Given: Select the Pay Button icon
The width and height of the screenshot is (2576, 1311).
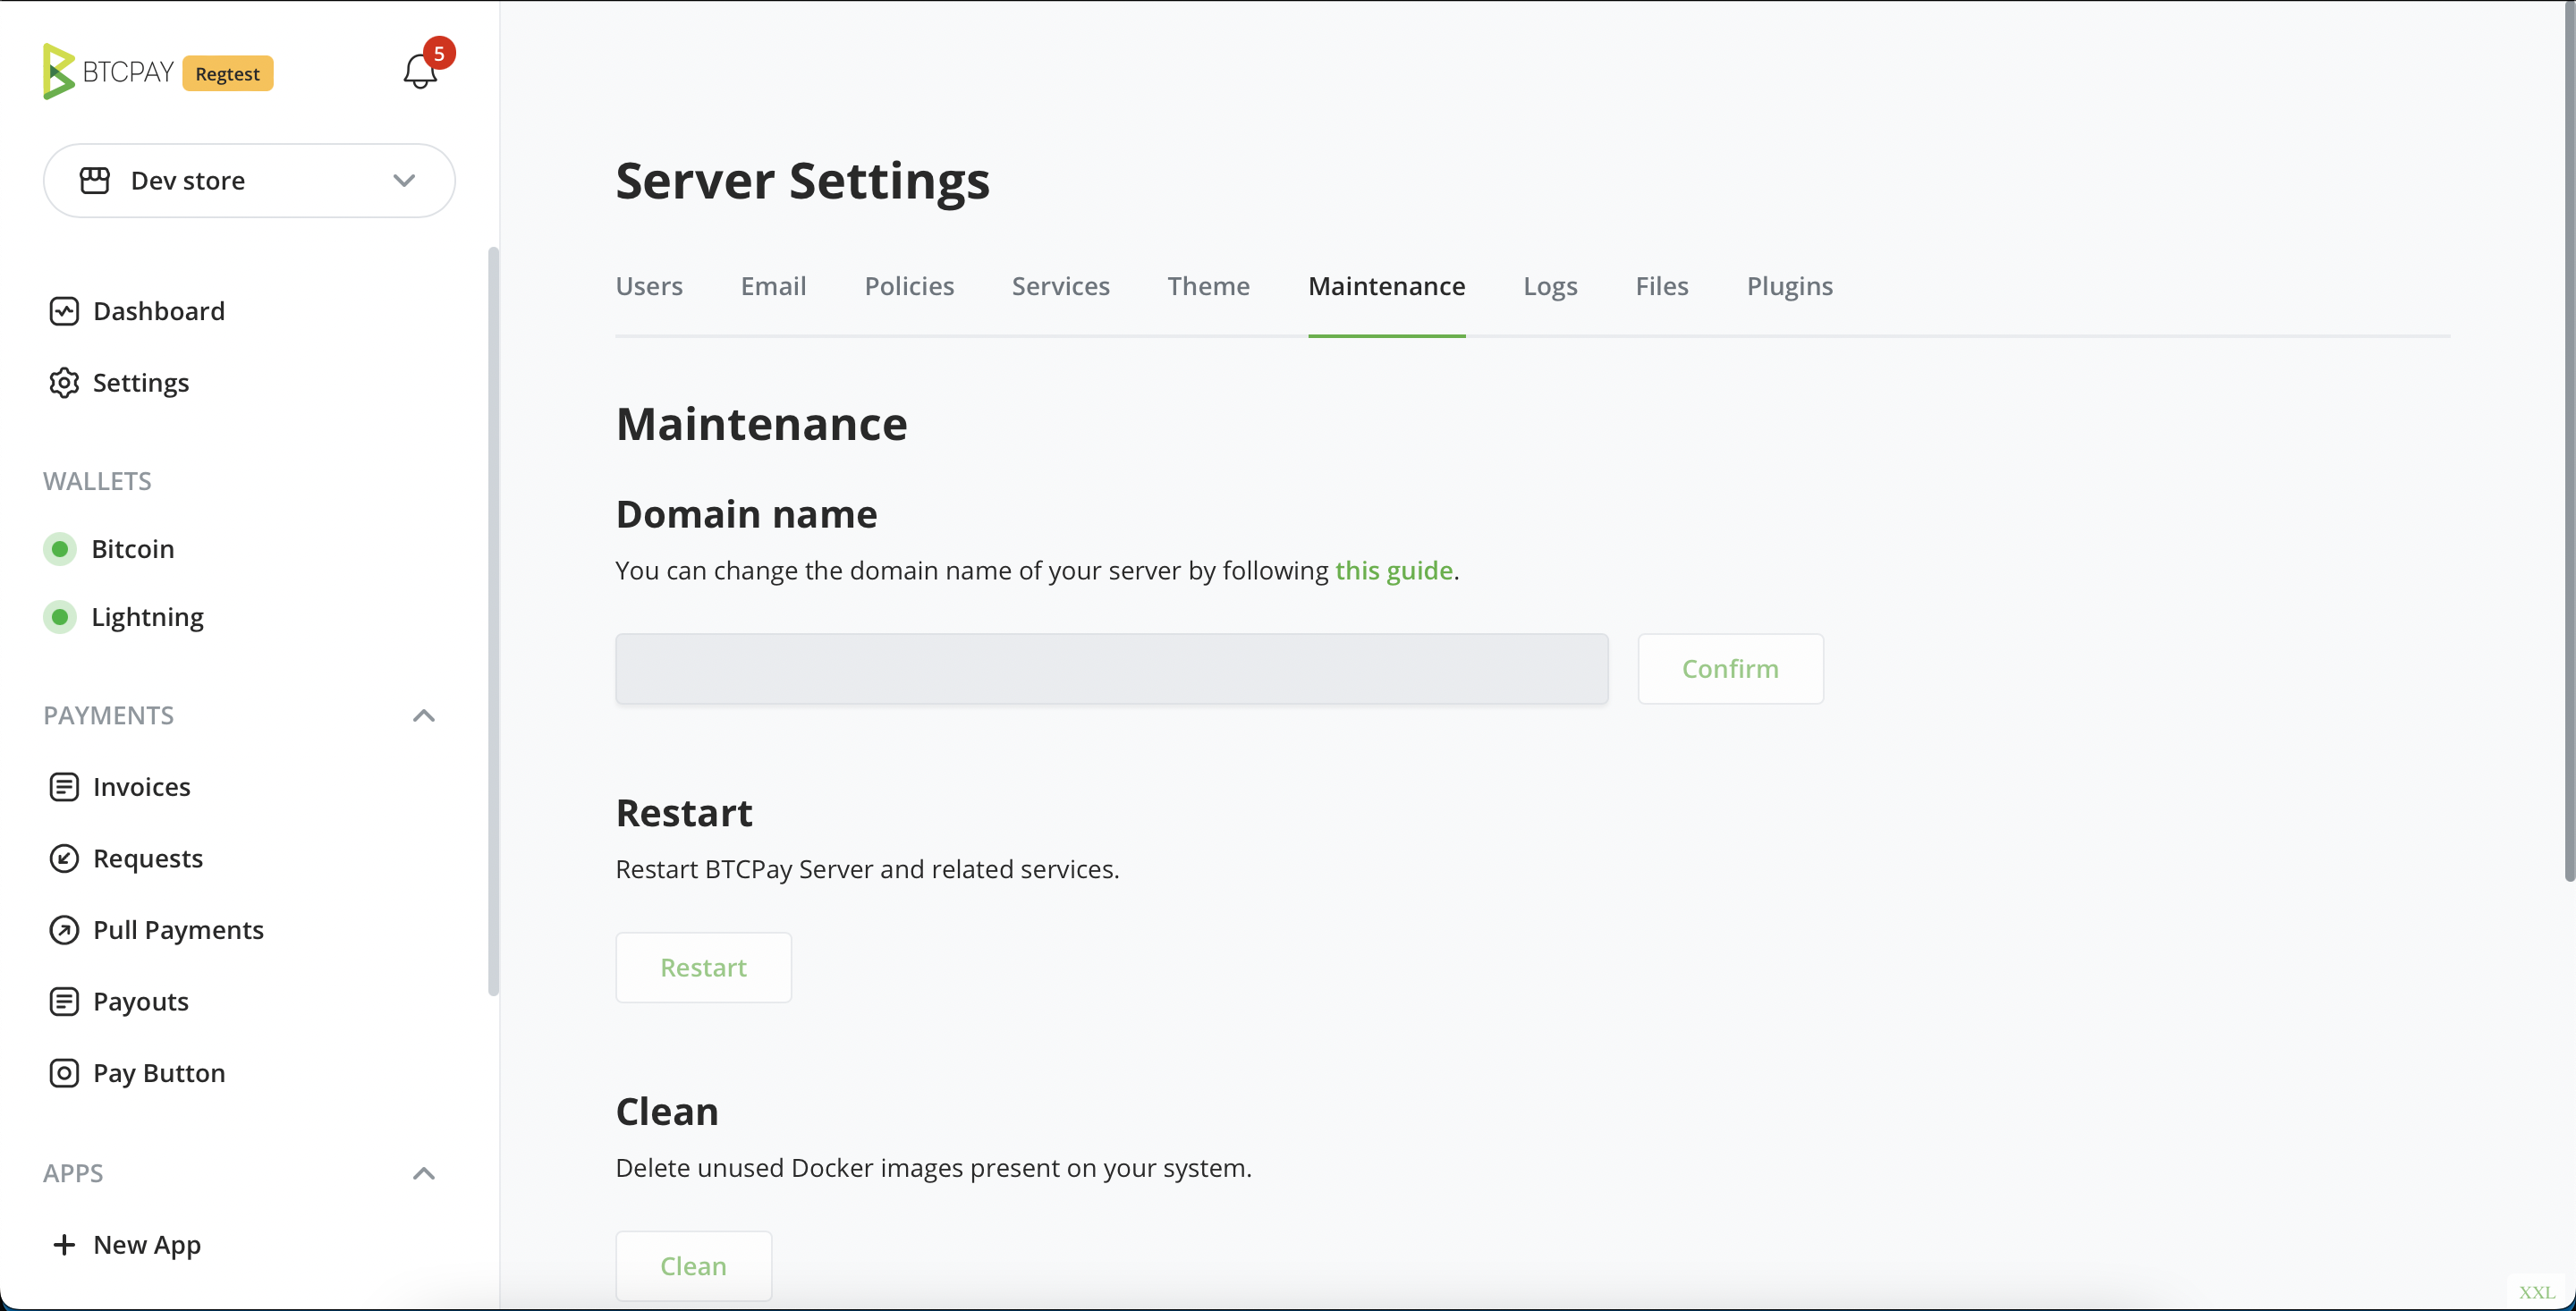Looking at the screenshot, I should click(x=64, y=1073).
